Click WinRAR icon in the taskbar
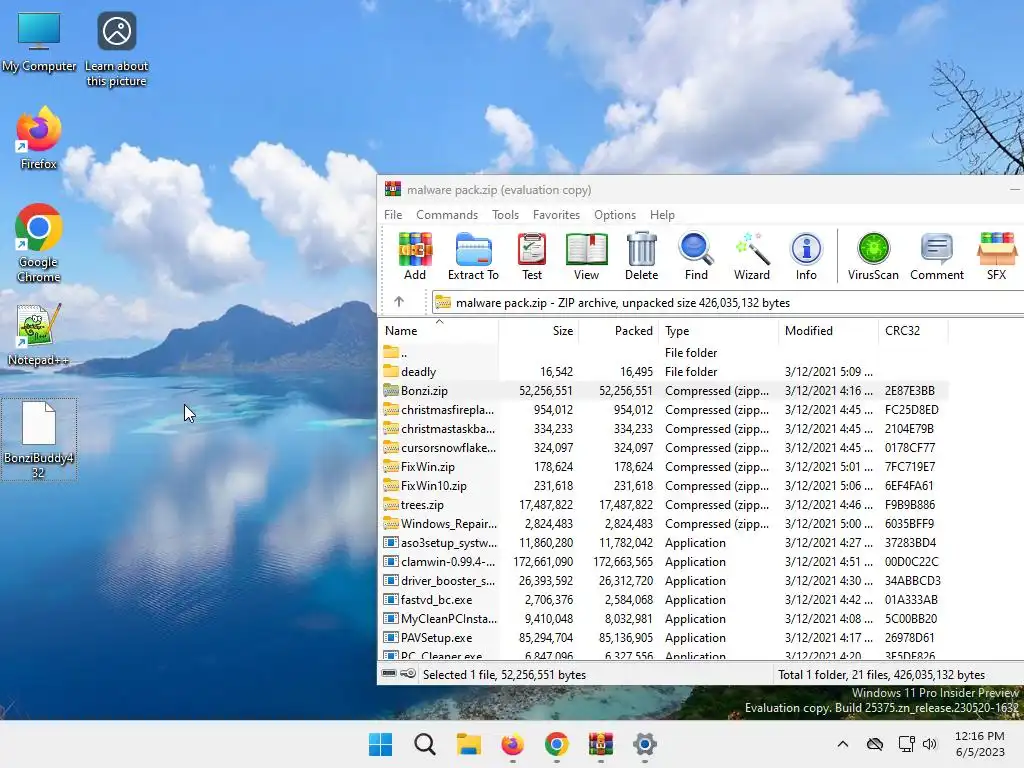This screenshot has width=1024, height=768. [601, 744]
